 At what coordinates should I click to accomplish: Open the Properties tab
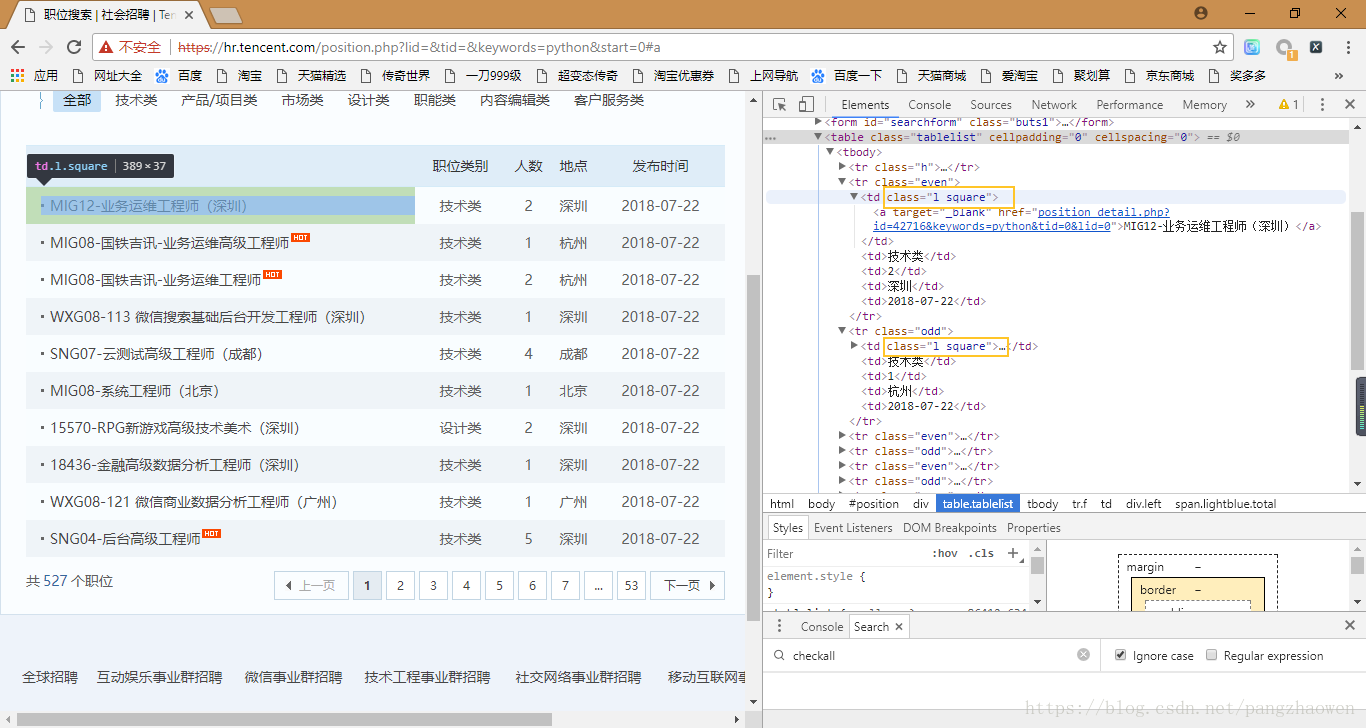[x=1034, y=527]
